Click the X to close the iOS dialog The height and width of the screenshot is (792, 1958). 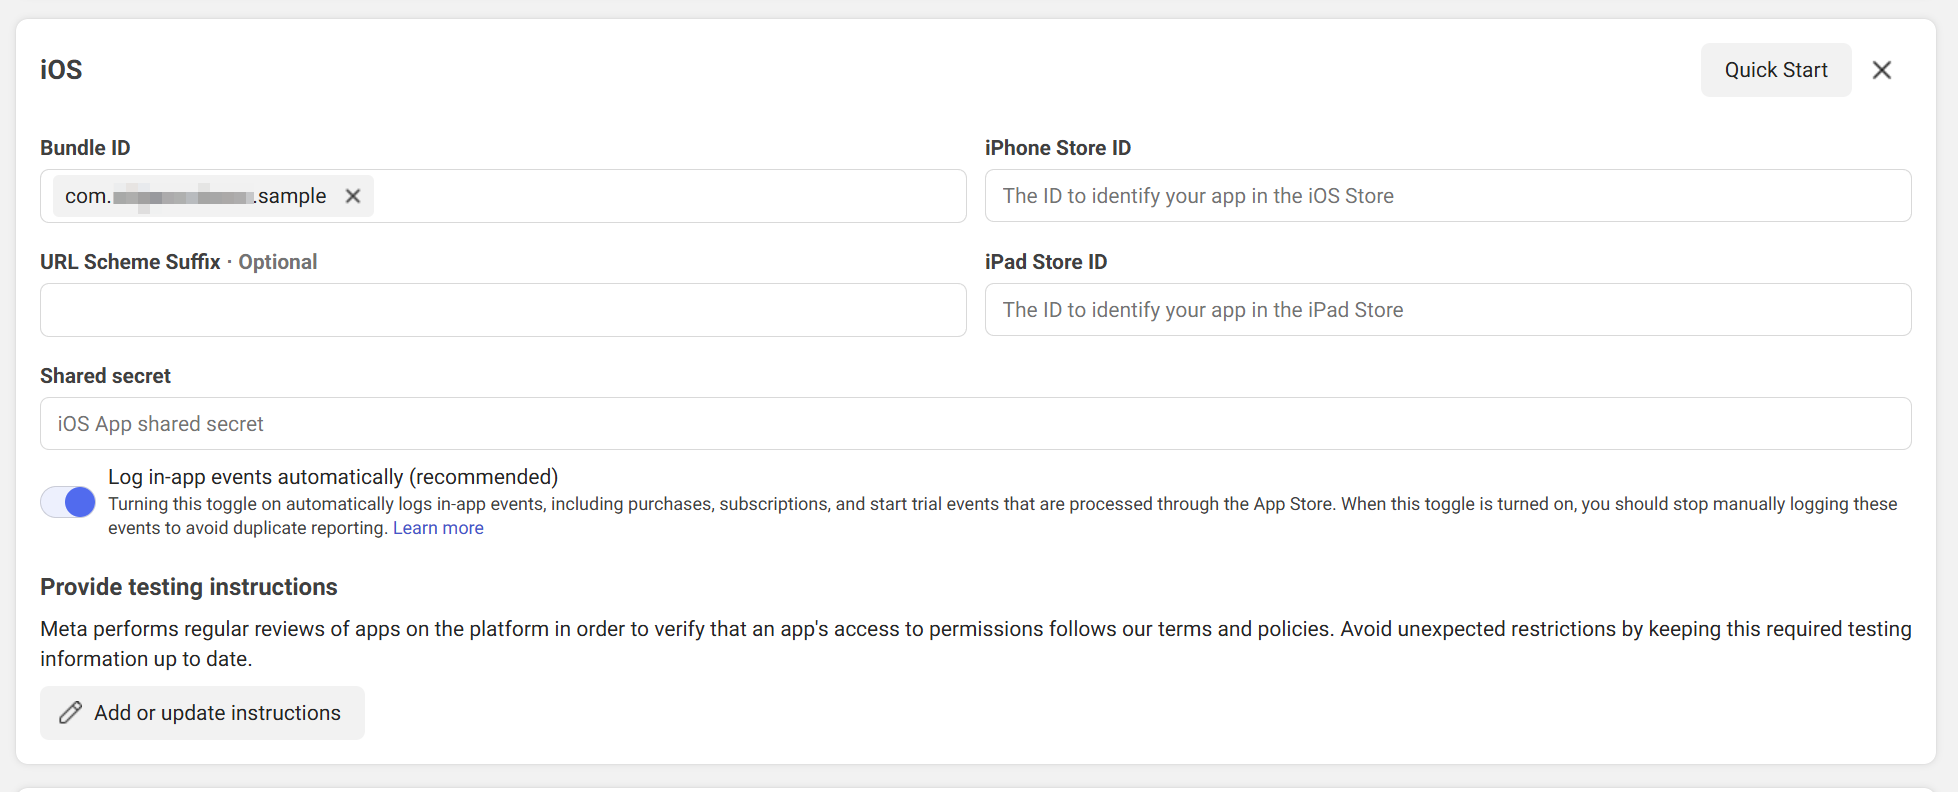pos(1882,69)
